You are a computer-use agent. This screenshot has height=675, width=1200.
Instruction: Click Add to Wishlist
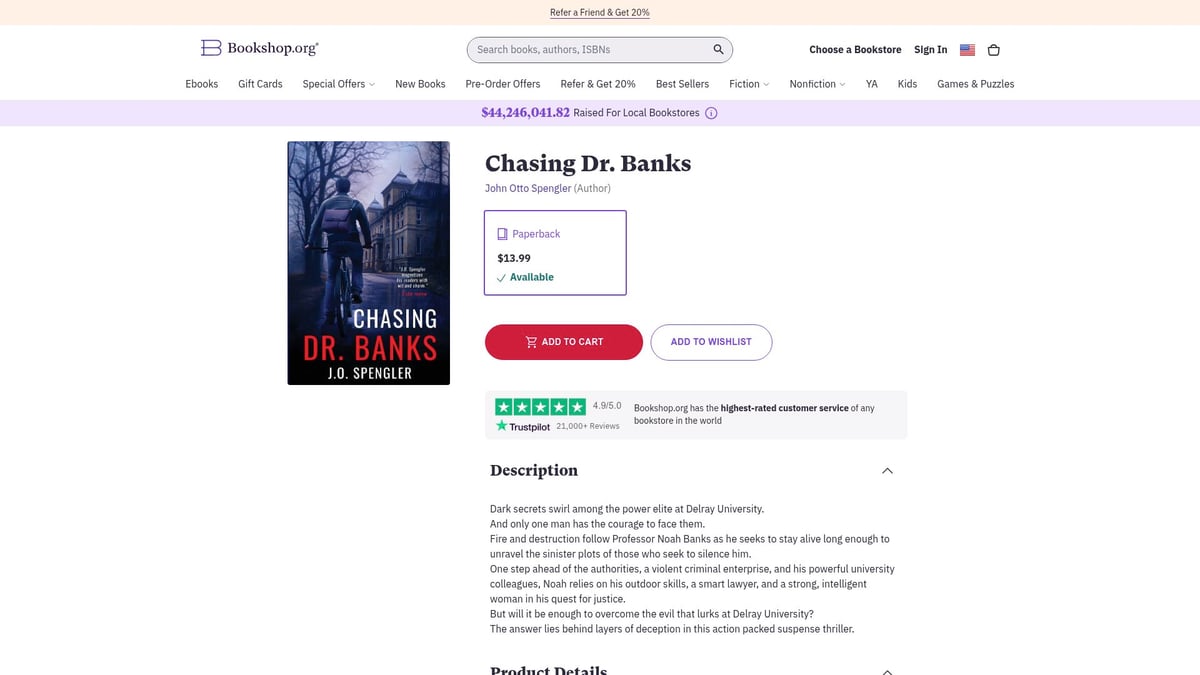click(x=711, y=342)
